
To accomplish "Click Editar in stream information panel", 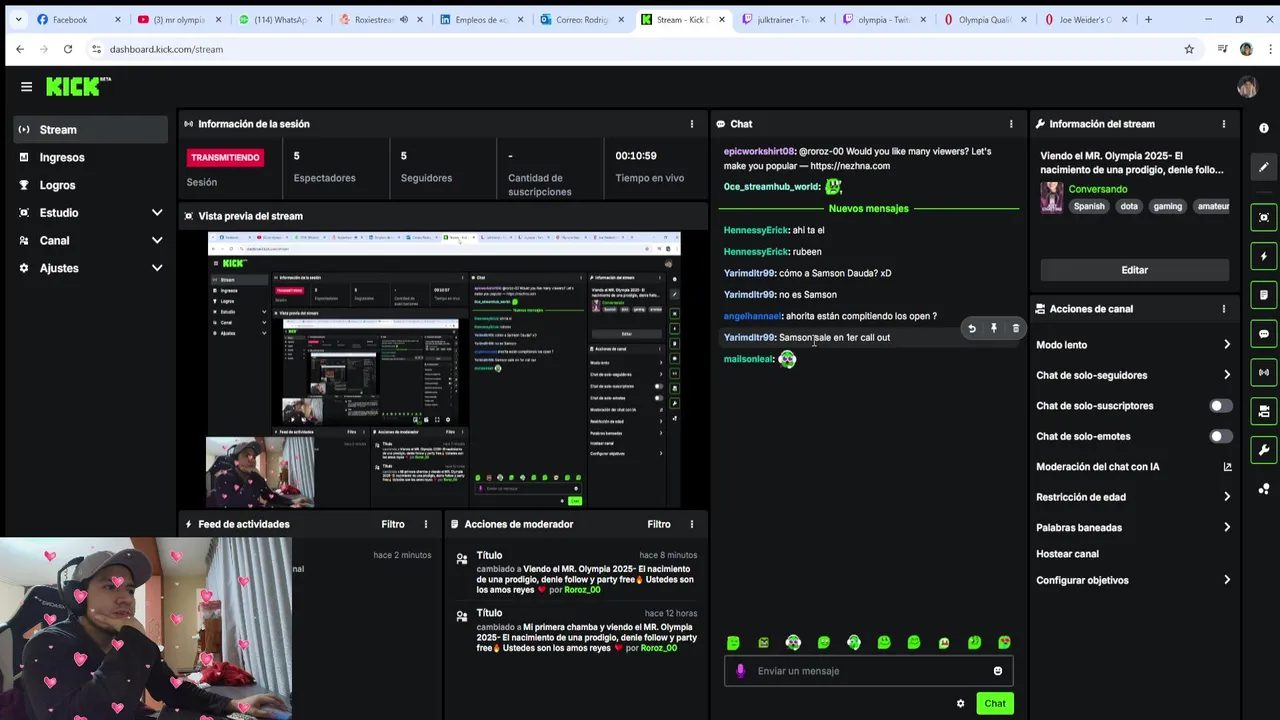I will [x=1134, y=270].
